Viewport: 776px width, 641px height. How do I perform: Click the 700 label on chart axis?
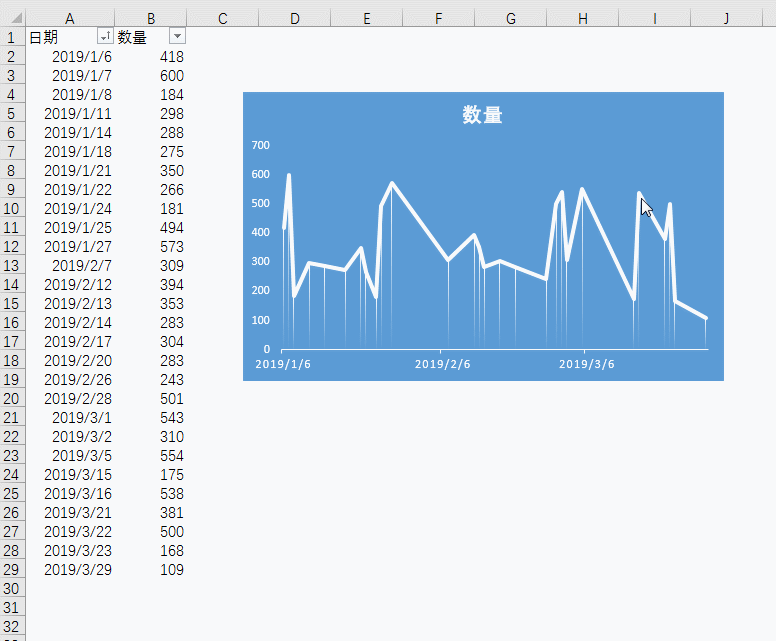[260, 145]
